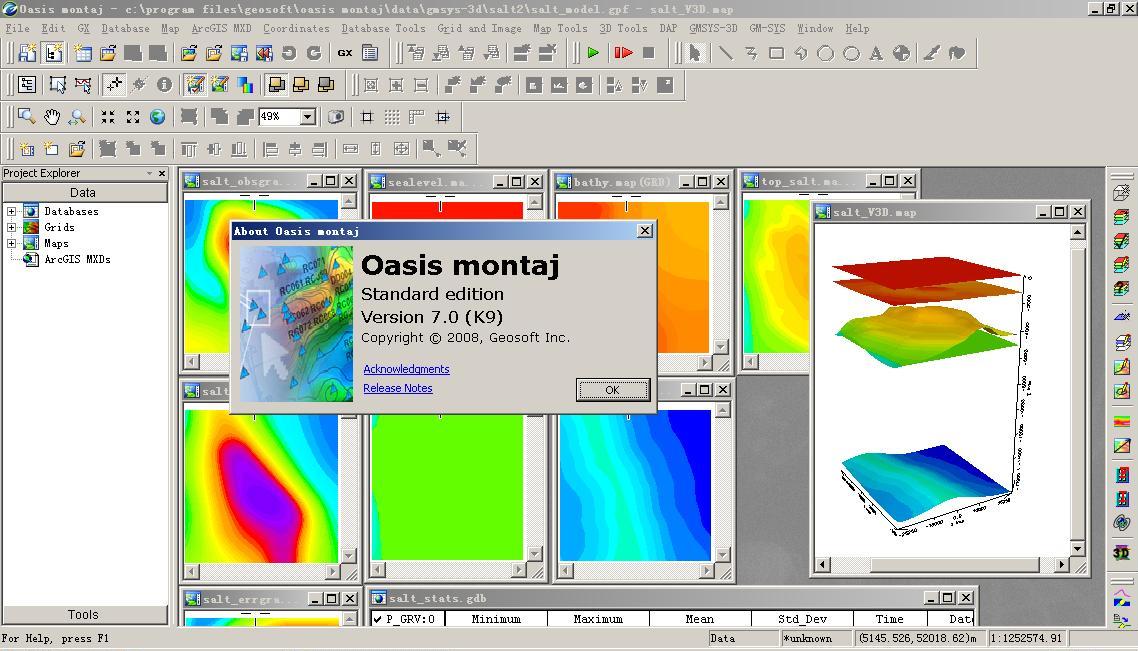The width and height of the screenshot is (1138, 651).
Task: Select the ArcGIS MXDs tree item
Action: click(x=77, y=259)
